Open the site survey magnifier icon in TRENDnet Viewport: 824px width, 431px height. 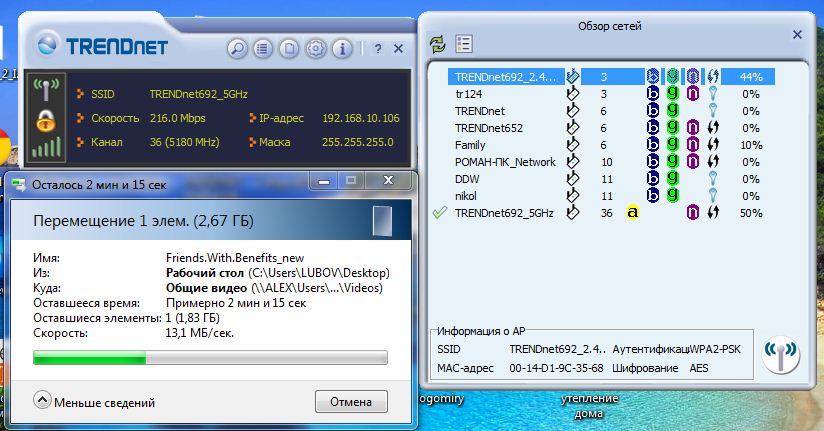pyautogui.click(x=237, y=49)
